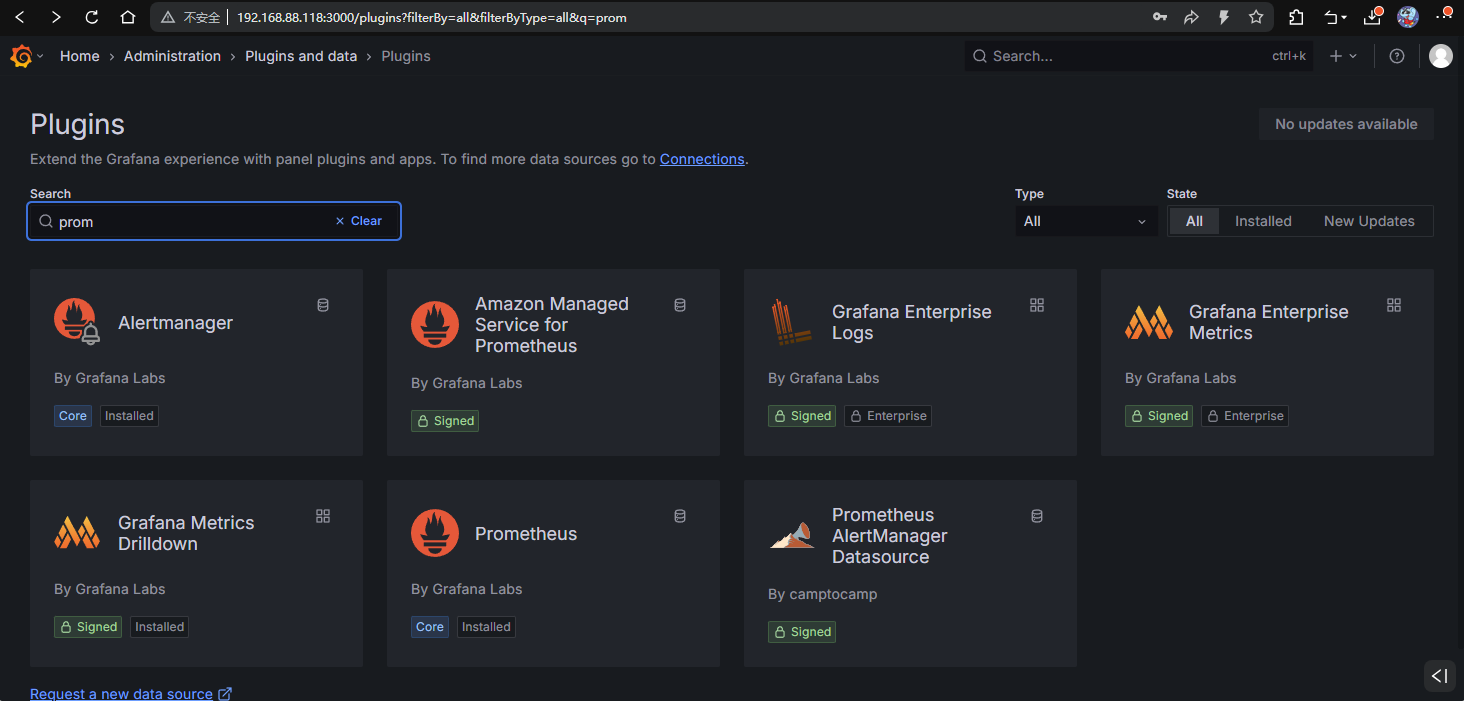The image size is (1464, 701).
Task: Focus the plugin search field containing prom
Action: click(x=214, y=221)
